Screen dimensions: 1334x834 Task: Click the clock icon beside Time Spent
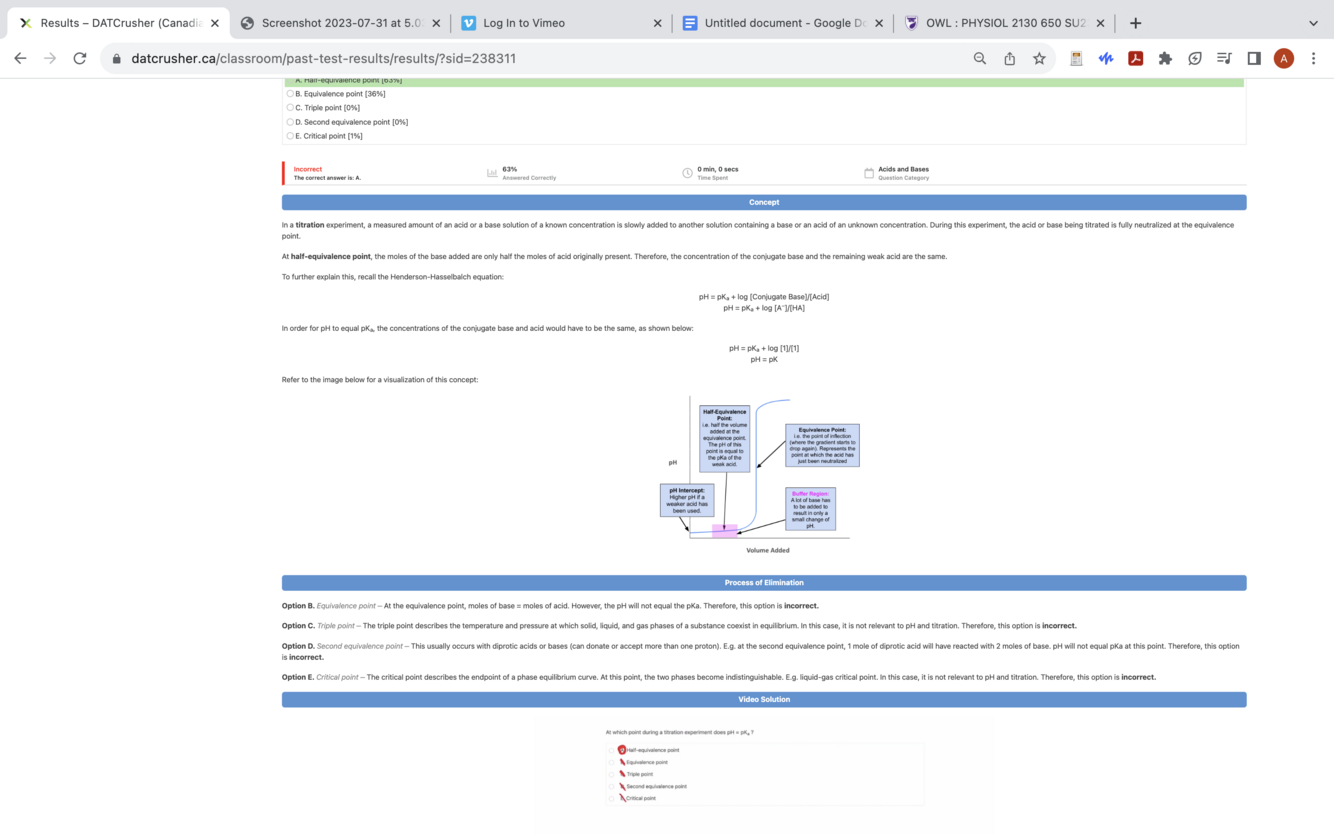click(687, 173)
